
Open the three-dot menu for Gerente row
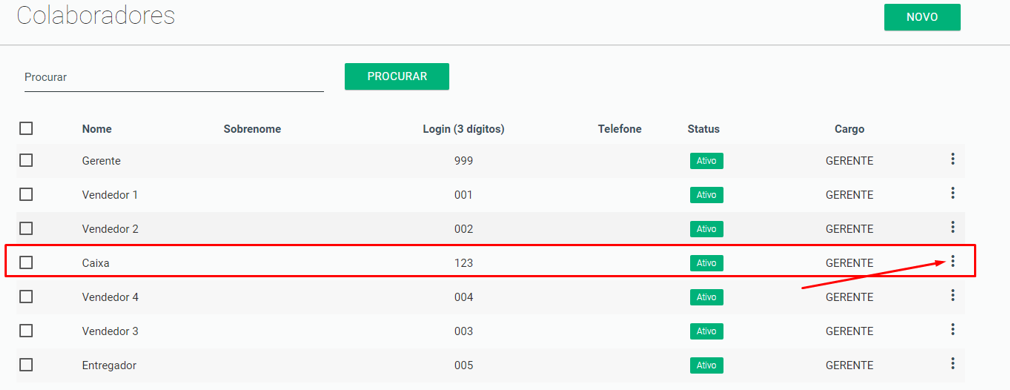pyautogui.click(x=953, y=159)
